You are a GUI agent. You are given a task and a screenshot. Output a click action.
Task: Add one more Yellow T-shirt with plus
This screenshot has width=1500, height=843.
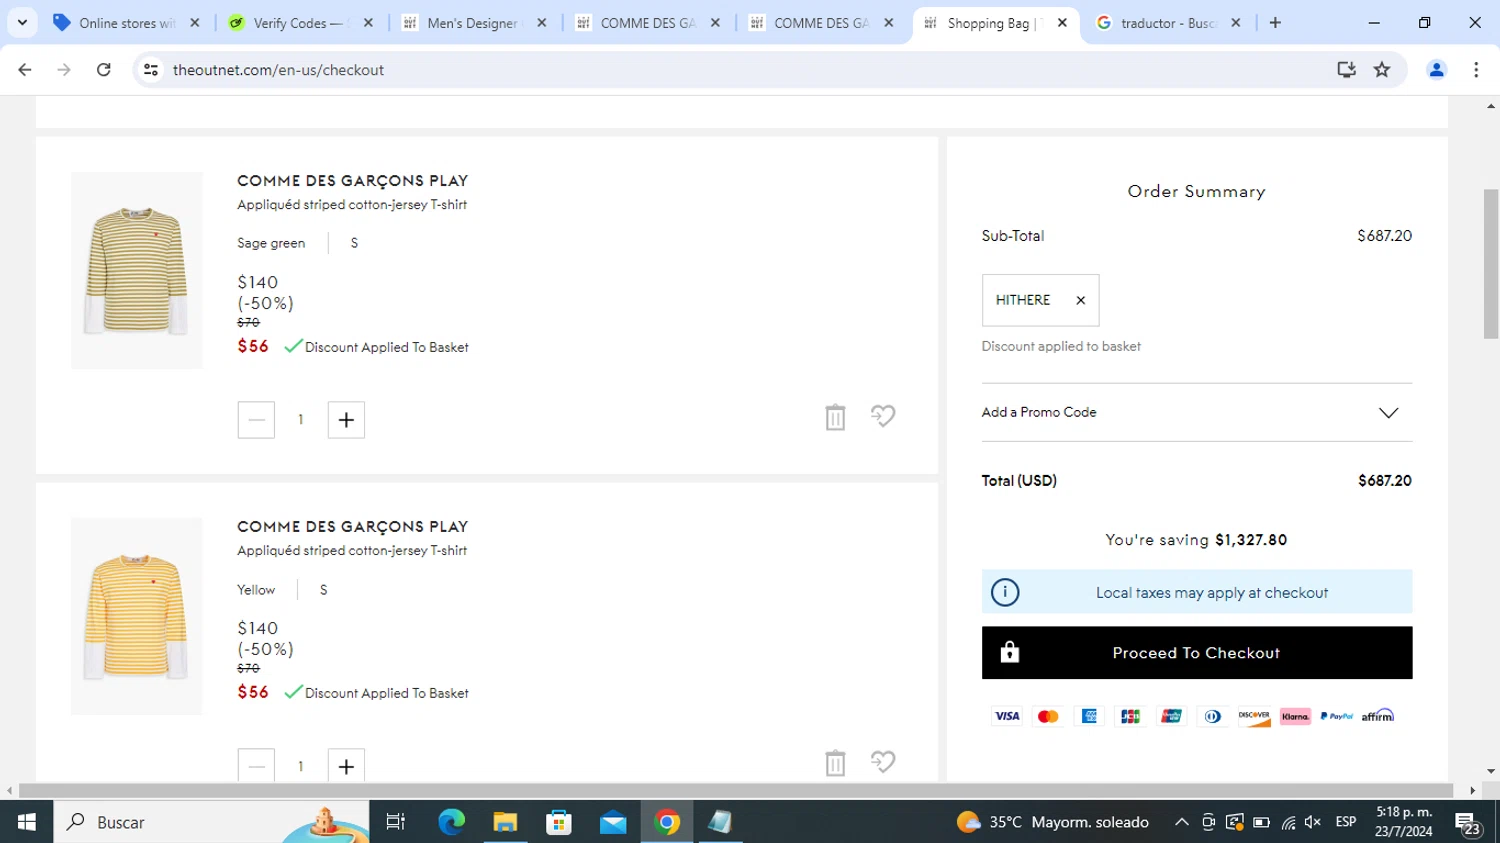346,766
